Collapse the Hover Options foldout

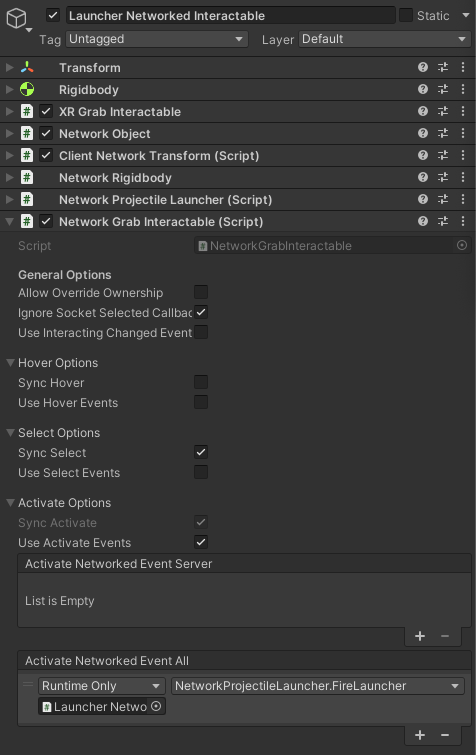tap(10, 363)
